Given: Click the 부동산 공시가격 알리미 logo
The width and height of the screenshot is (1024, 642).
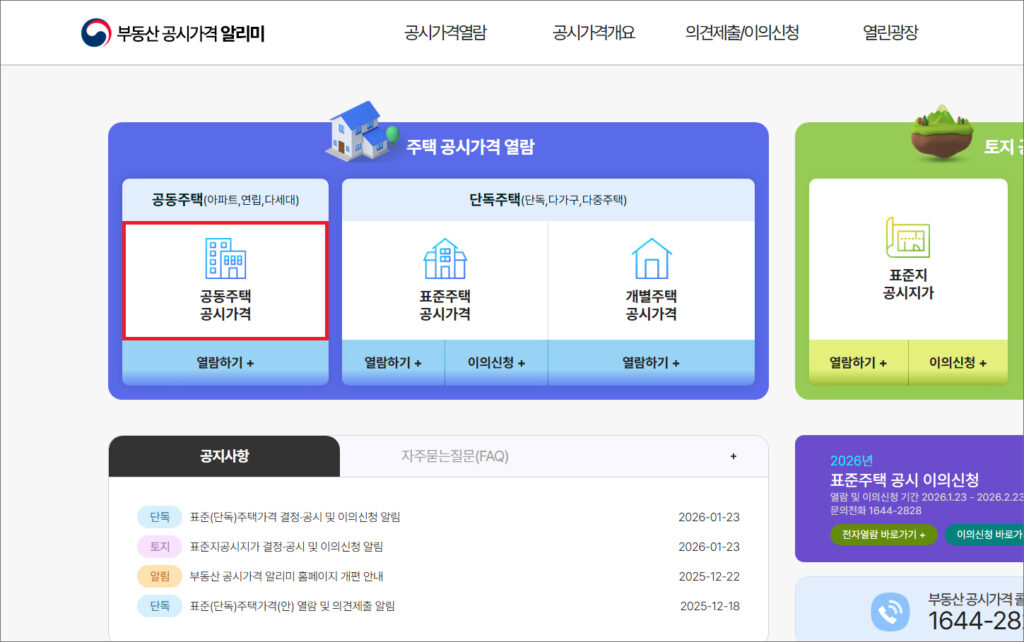Looking at the screenshot, I should pos(173,33).
